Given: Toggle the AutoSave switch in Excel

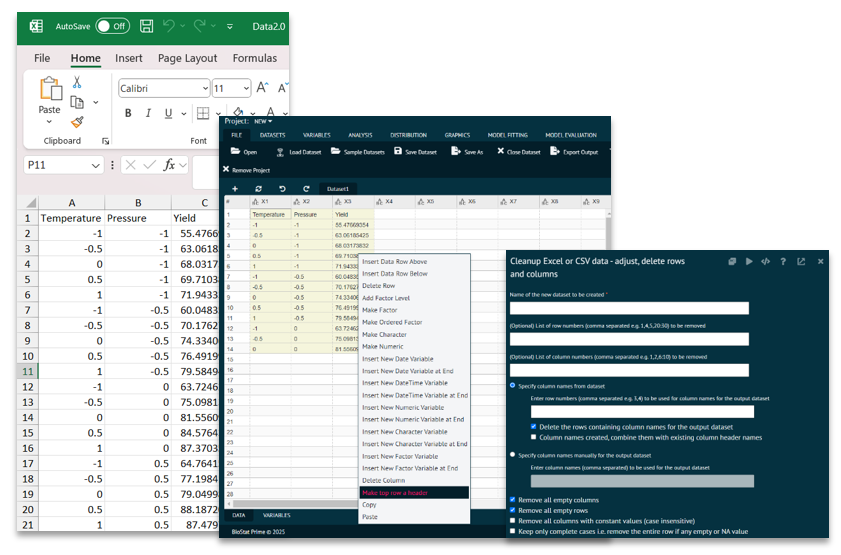Looking at the screenshot, I should pyautogui.click(x=112, y=26).
